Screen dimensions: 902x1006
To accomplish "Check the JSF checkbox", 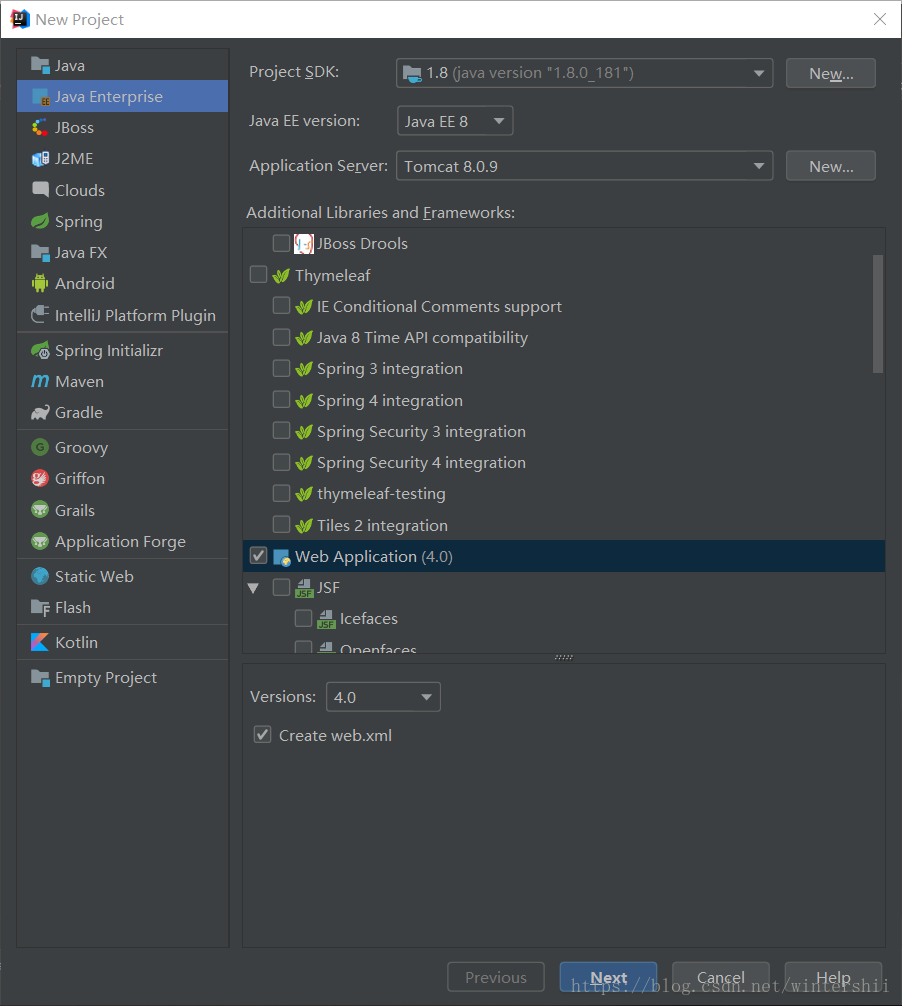I will pyautogui.click(x=281, y=587).
